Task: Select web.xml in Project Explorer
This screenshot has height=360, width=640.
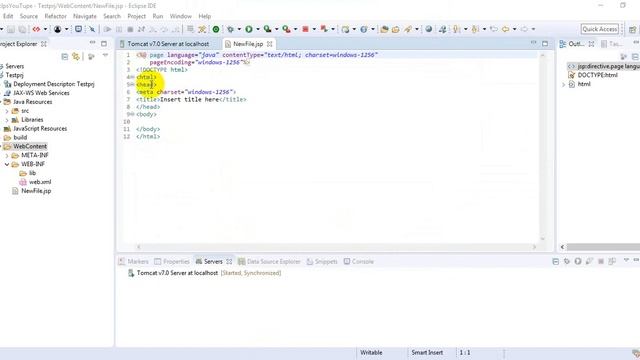Action: [36, 182]
